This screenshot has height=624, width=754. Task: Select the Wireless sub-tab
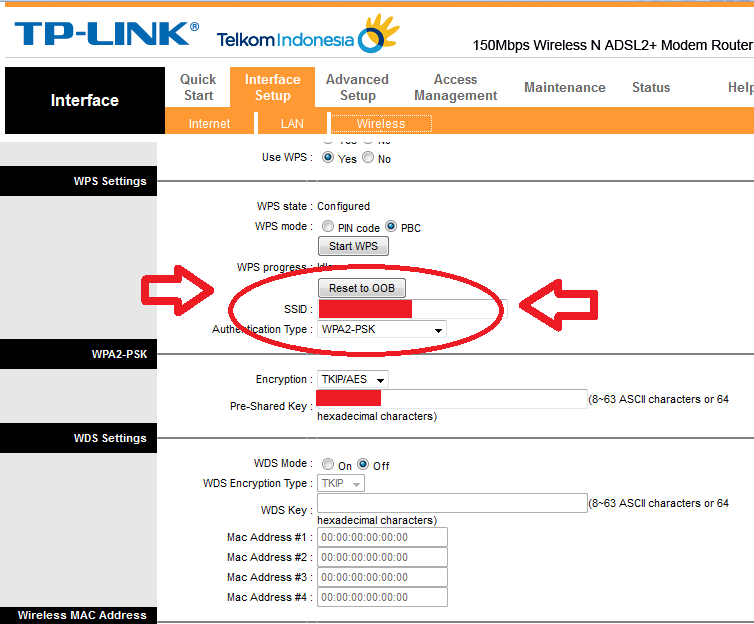[x=381, y=124]
